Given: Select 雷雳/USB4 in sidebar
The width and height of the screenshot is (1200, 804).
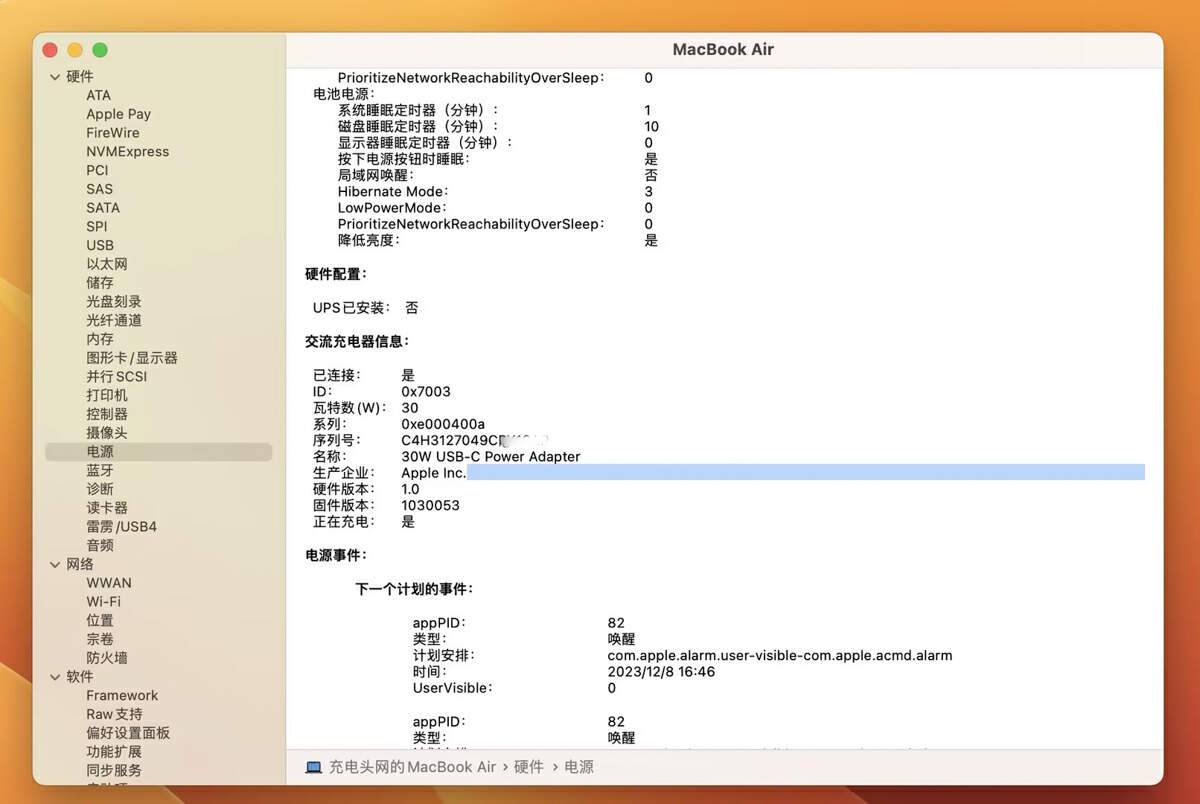Looking at the screenshot, I should [121, 527].
